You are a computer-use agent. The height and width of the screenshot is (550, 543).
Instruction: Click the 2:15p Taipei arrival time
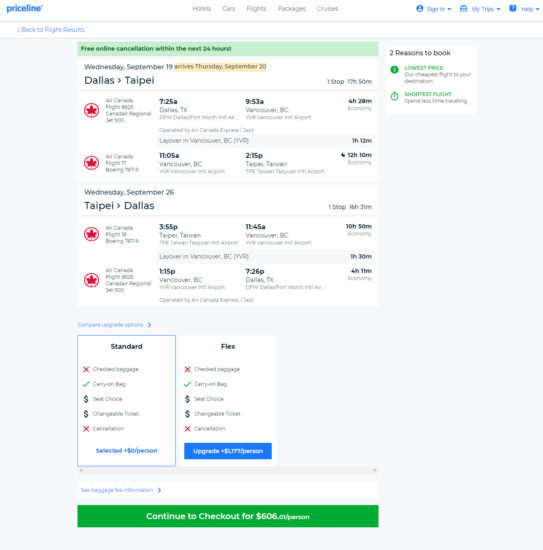[x=254, y=155]
